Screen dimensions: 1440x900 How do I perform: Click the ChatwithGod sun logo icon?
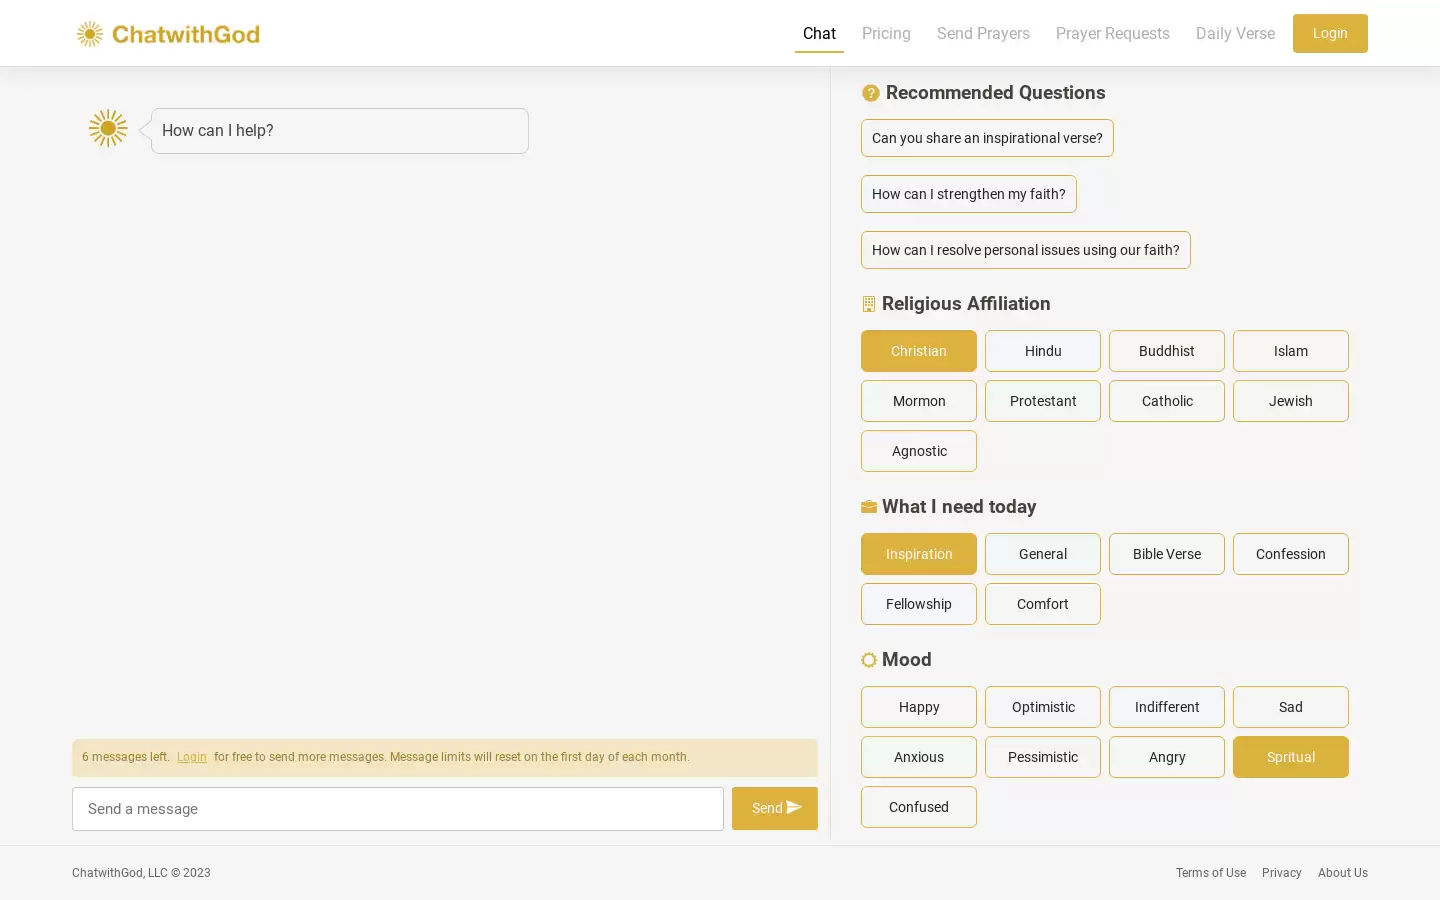[x=90, y=34]
